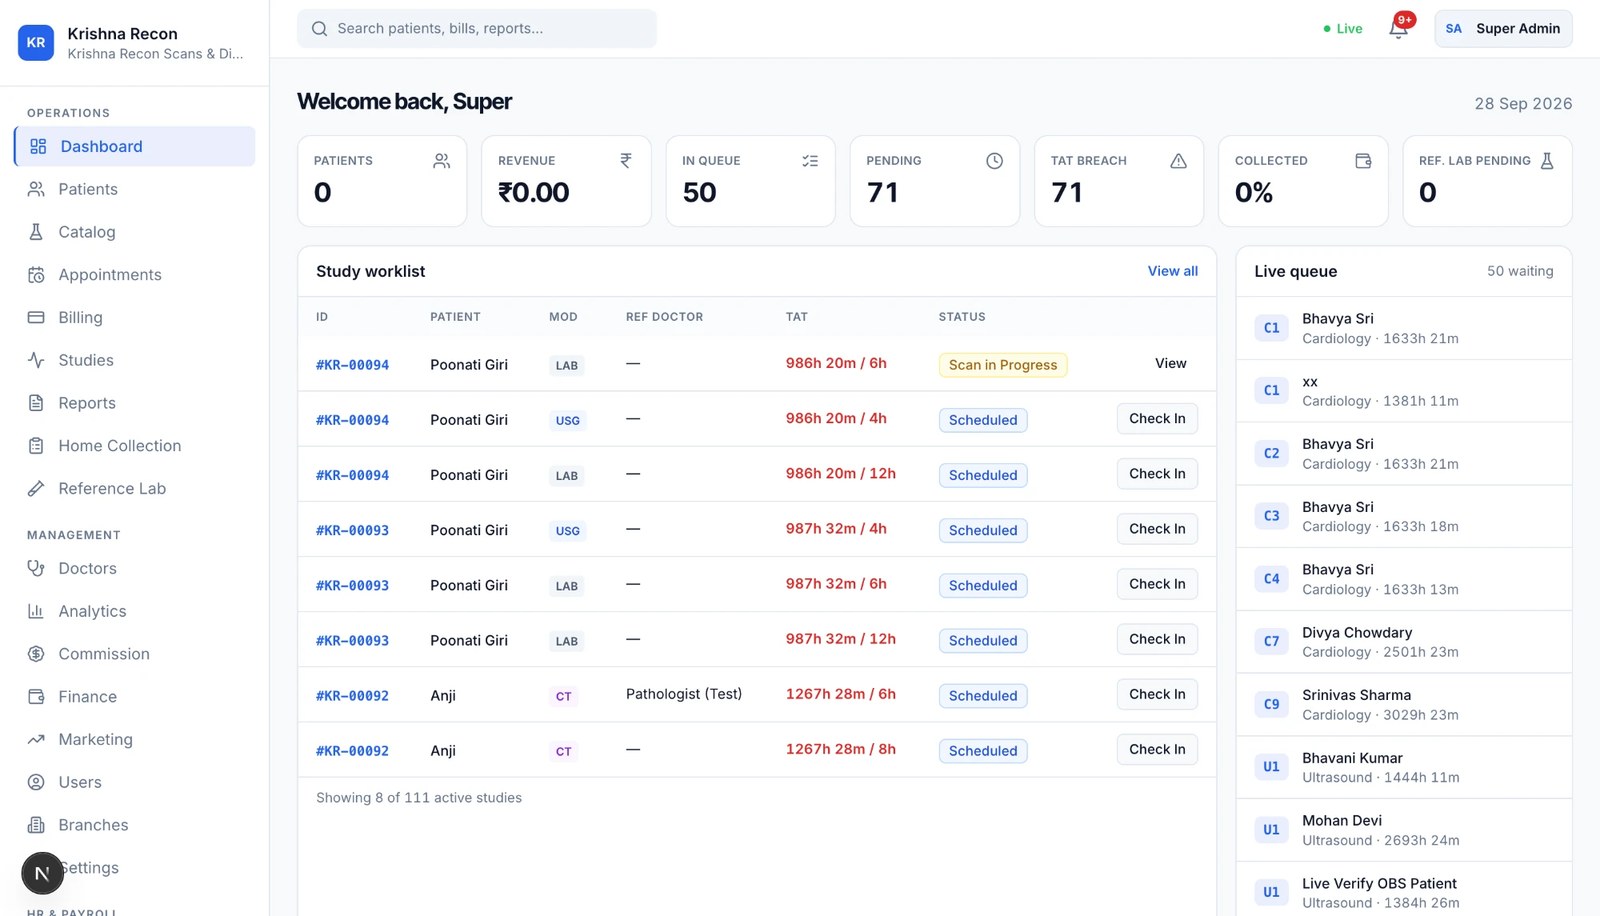The image size is (1600, 916).
Task: Click the Patients sidebar icon
Action: tap(36, 189)
